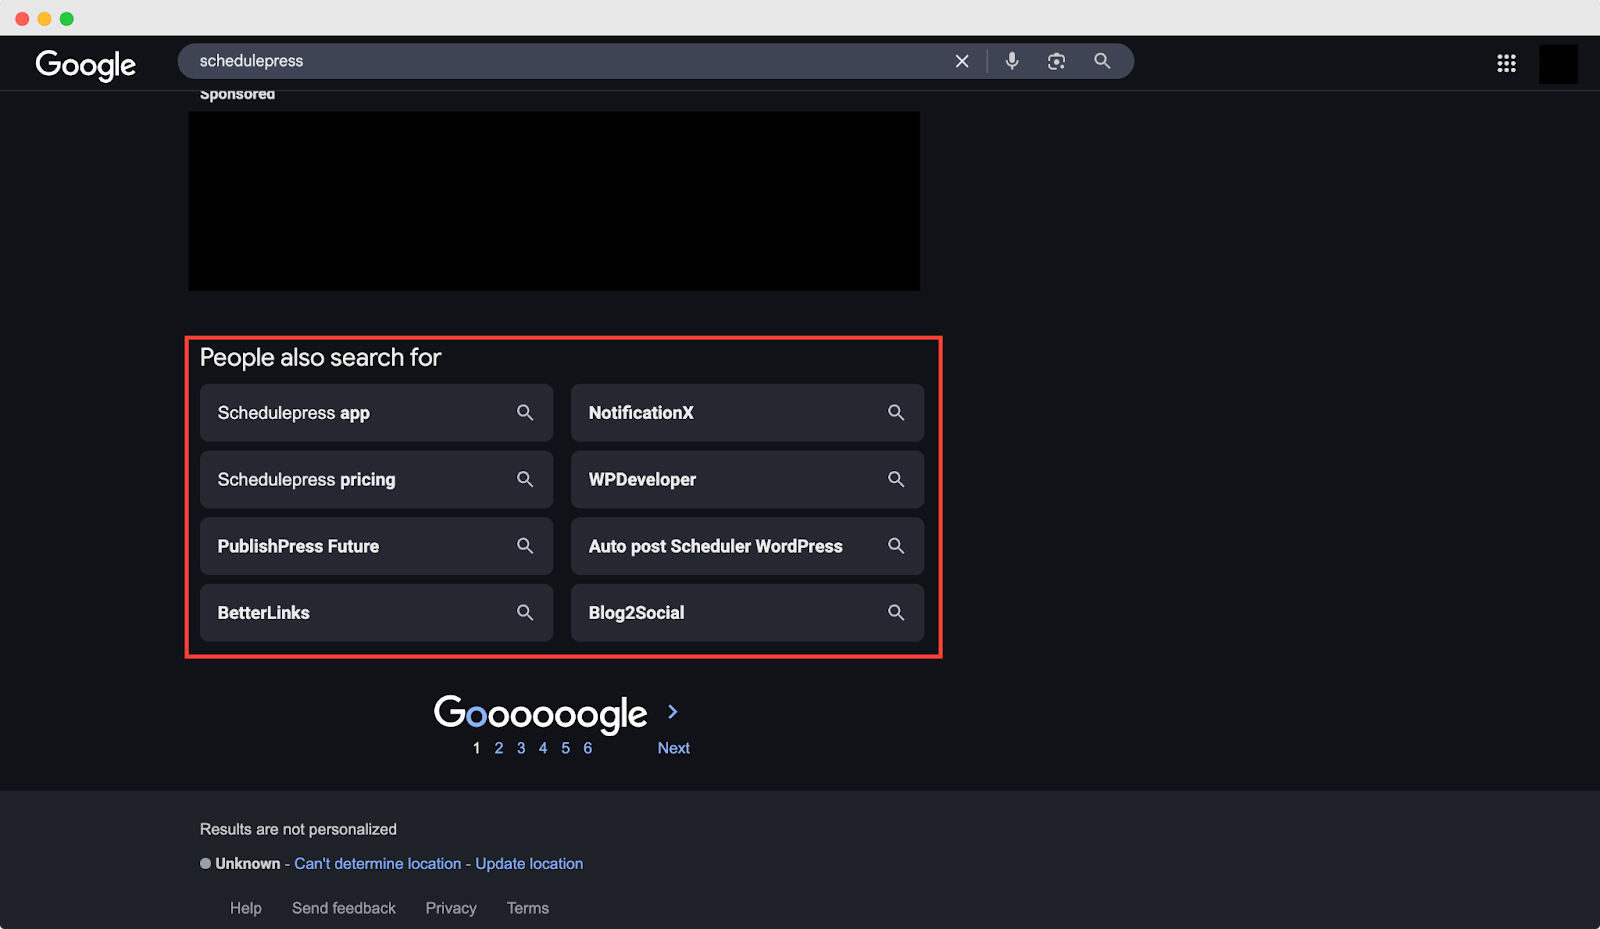Open the Terms footer link
The height and width of the screenshot is (929, 1600).
(x=528, y=908)
